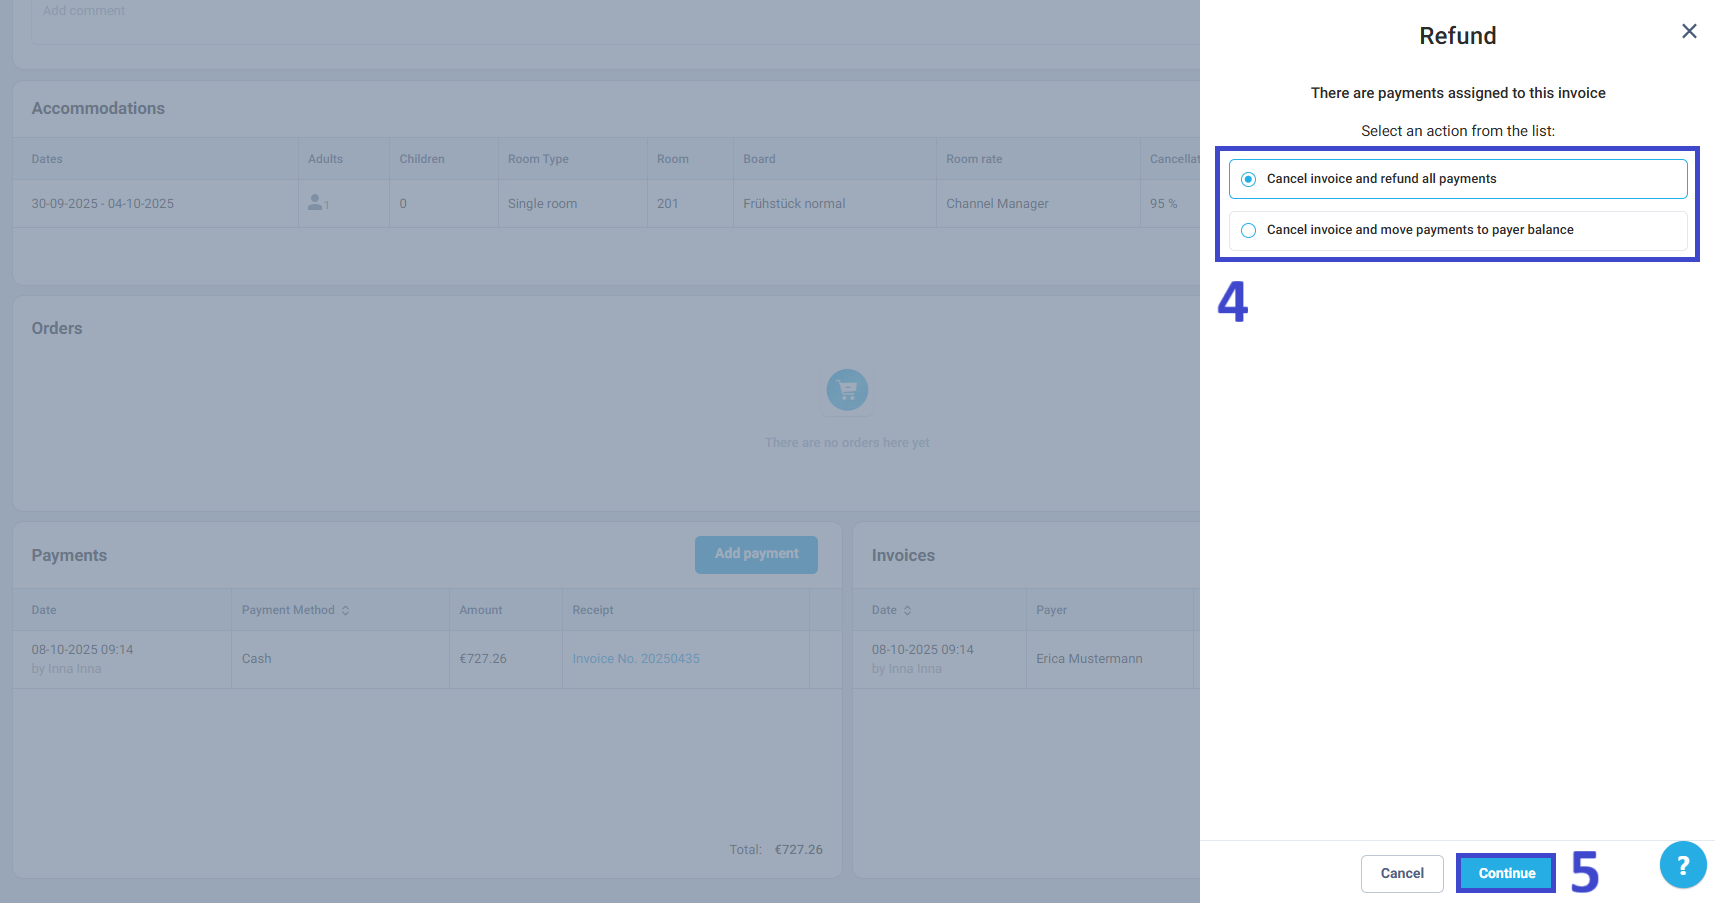This screenshot has height=903, width=1715.
Task: Click the adults person icon in Accommodations
Action: [316, 202]
